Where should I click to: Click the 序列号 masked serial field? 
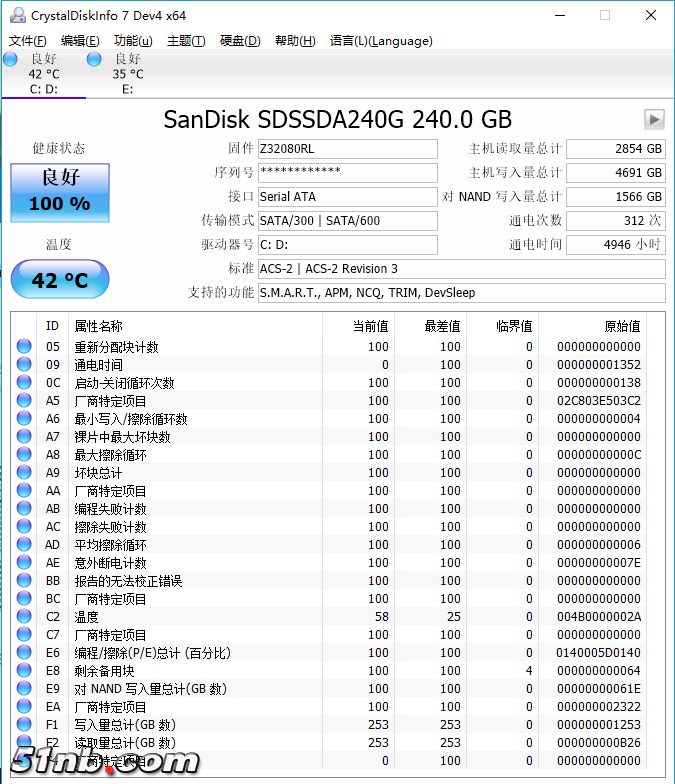tap(348, 173)
